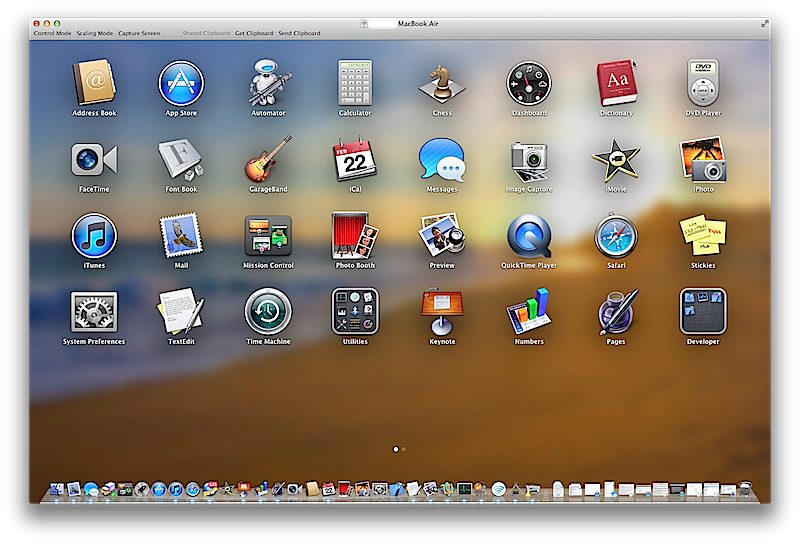
Task: Click the Transmit truck icon in Dock
Action: (x=108, y=489)
